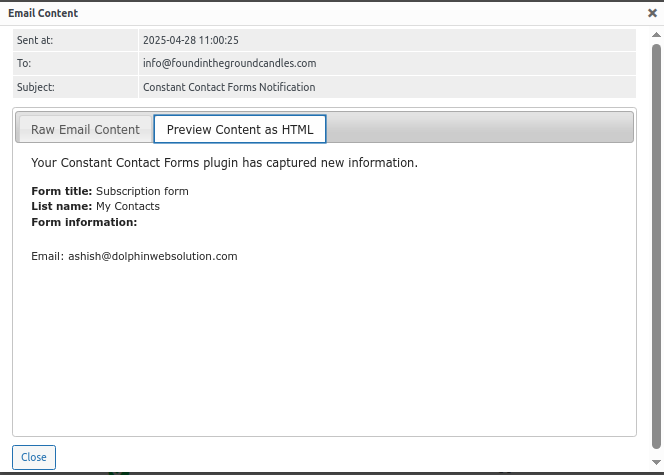
Task: Click the 'My Contacts' list name text
Action: pos(128,206)
